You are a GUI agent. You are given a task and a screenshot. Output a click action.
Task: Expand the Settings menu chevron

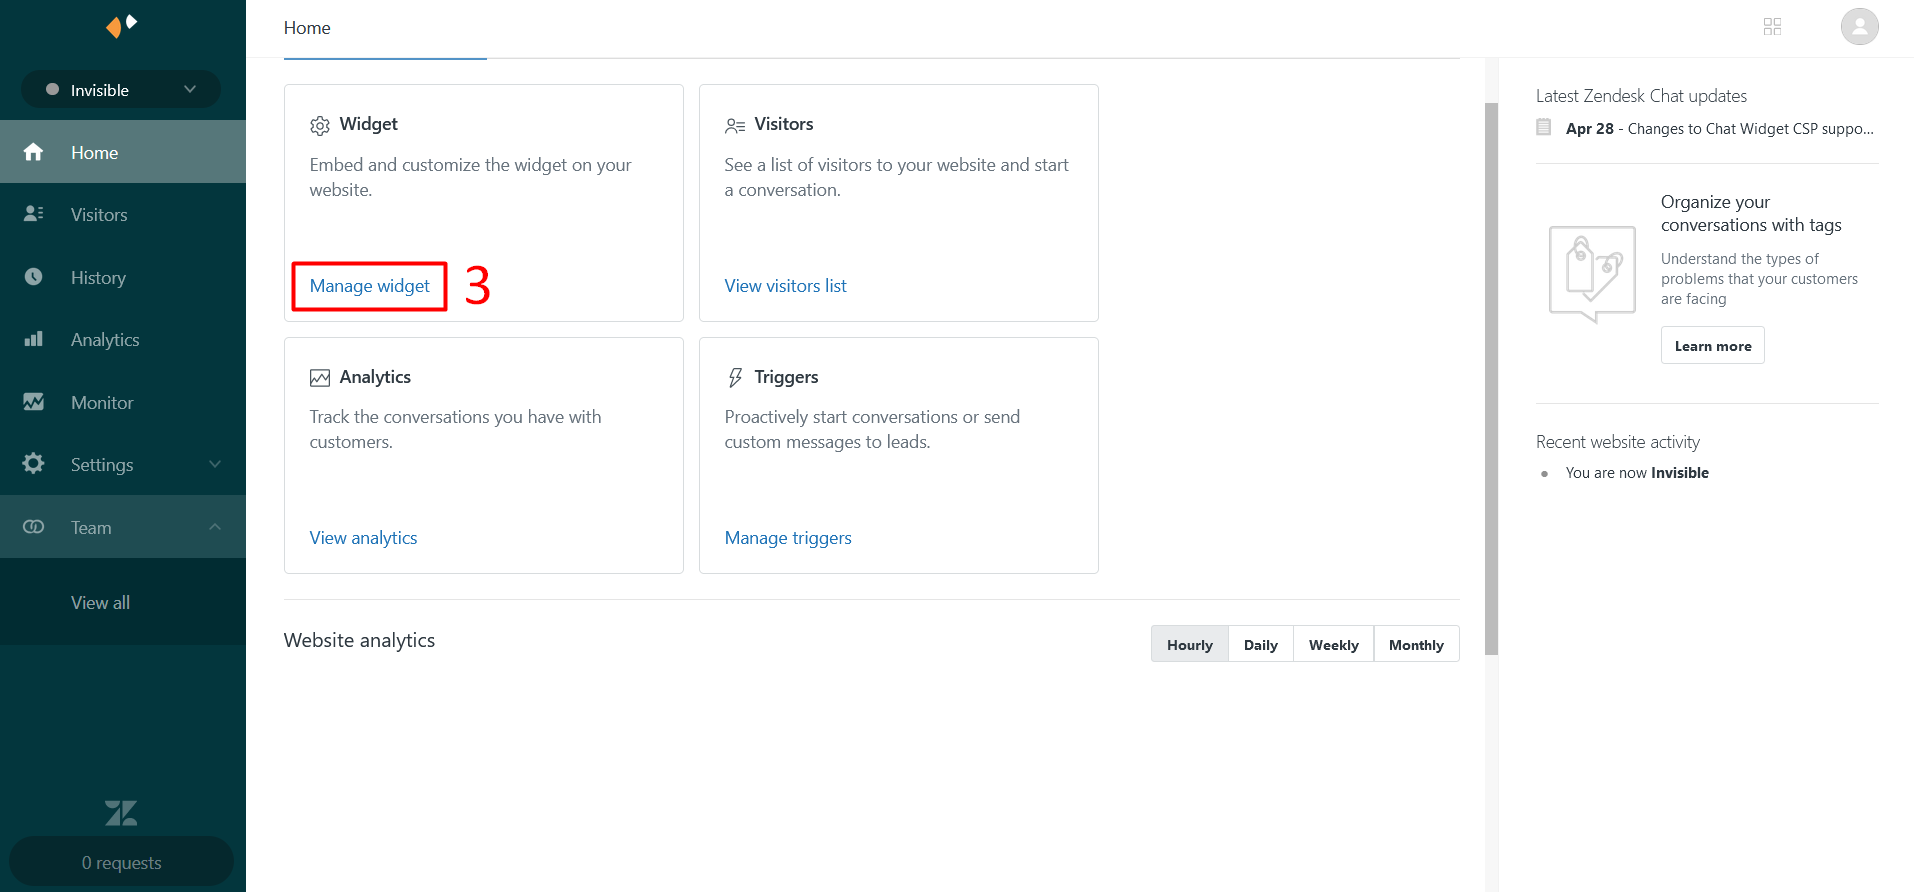[x=215, y=464]
